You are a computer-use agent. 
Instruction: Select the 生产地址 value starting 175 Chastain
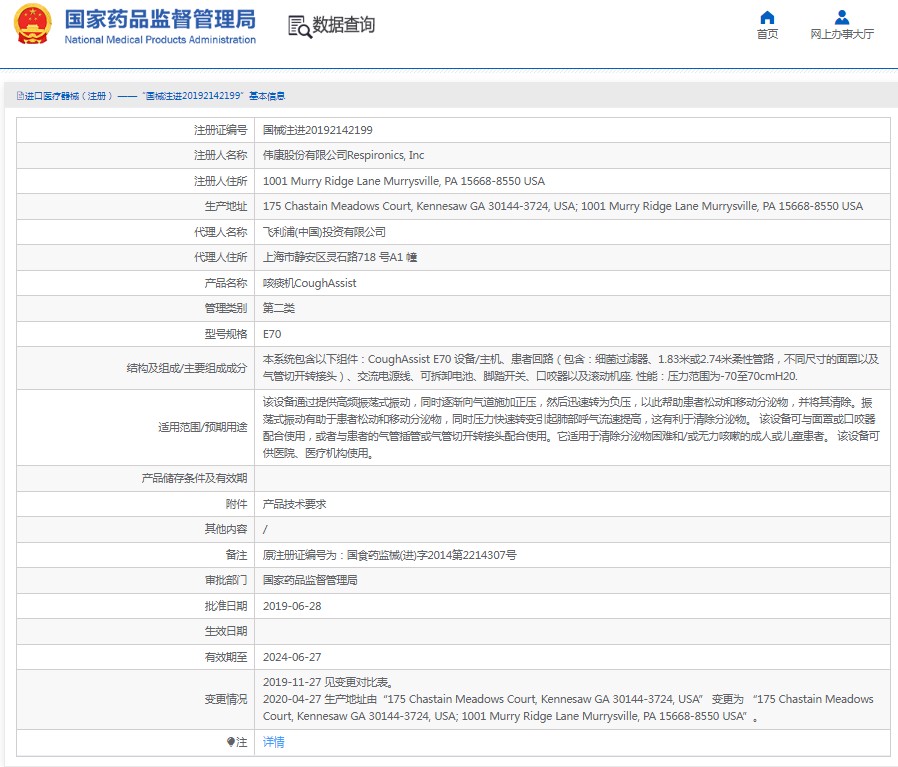click(562, 206)
